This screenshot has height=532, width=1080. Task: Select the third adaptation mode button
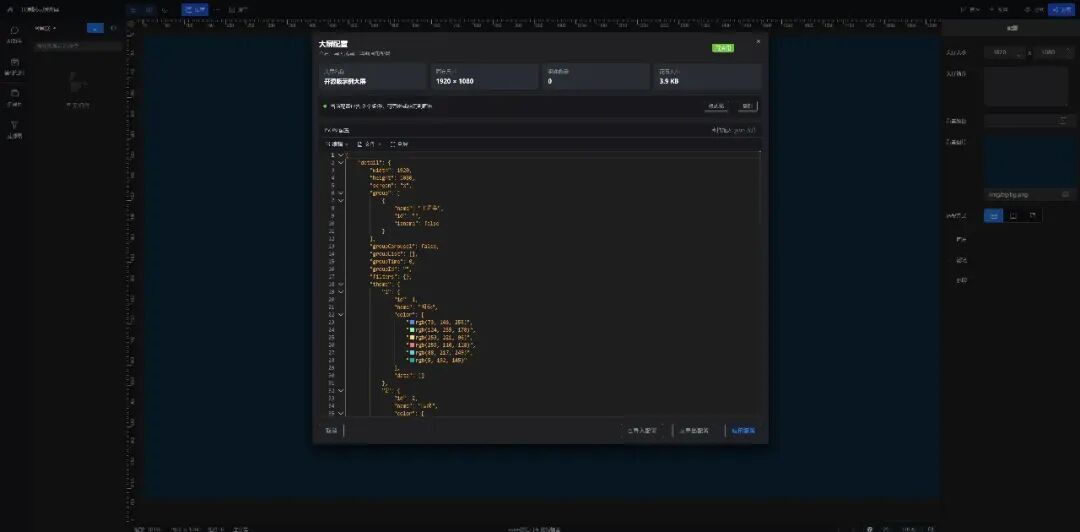[x=1032, y=216]
